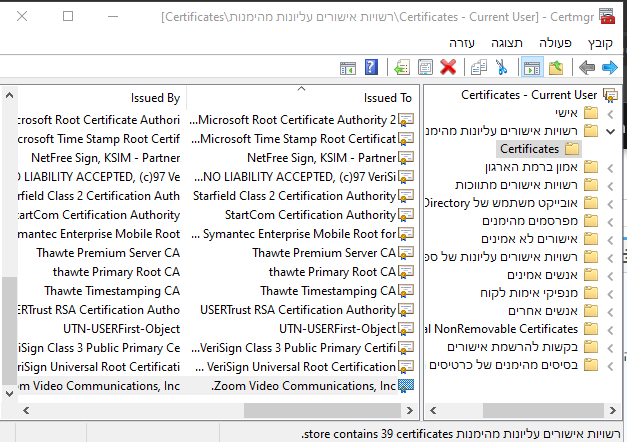Select בסיסים מהימנים של כרטיסים tree folder
Viewport: 627px width, 442px height.
click(503, 365)
